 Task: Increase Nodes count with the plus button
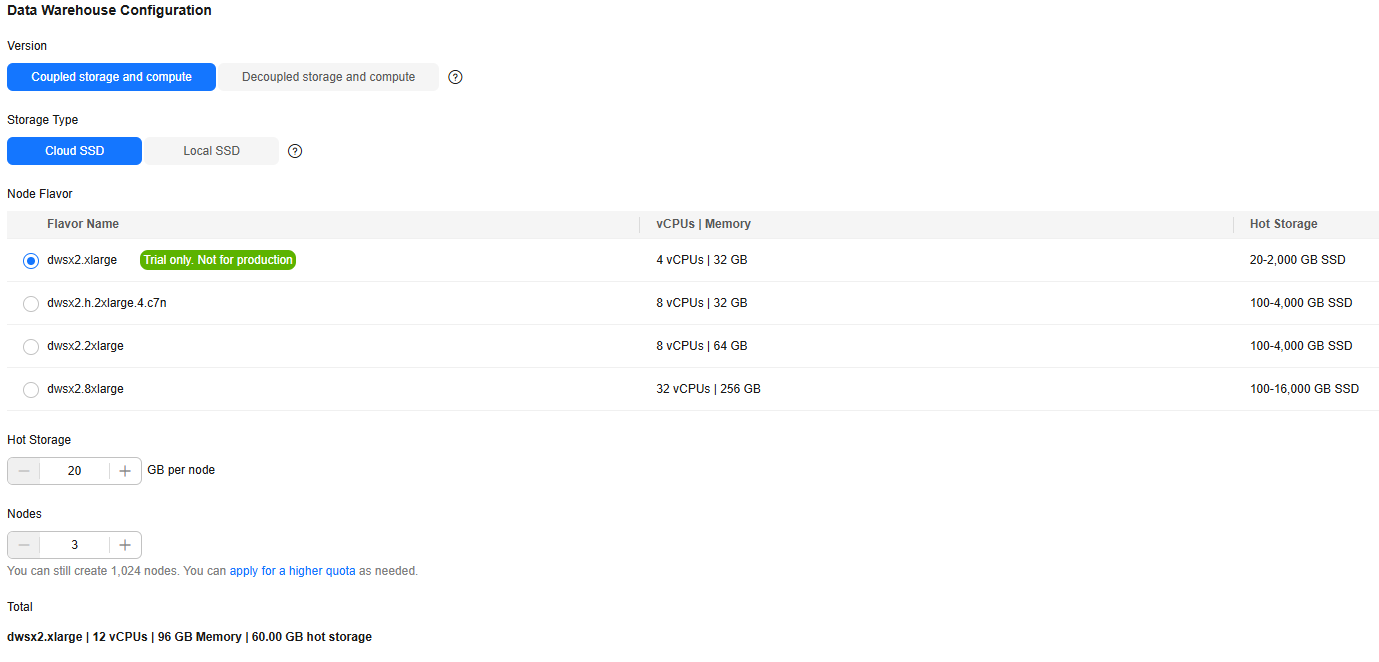coord(125,545)
